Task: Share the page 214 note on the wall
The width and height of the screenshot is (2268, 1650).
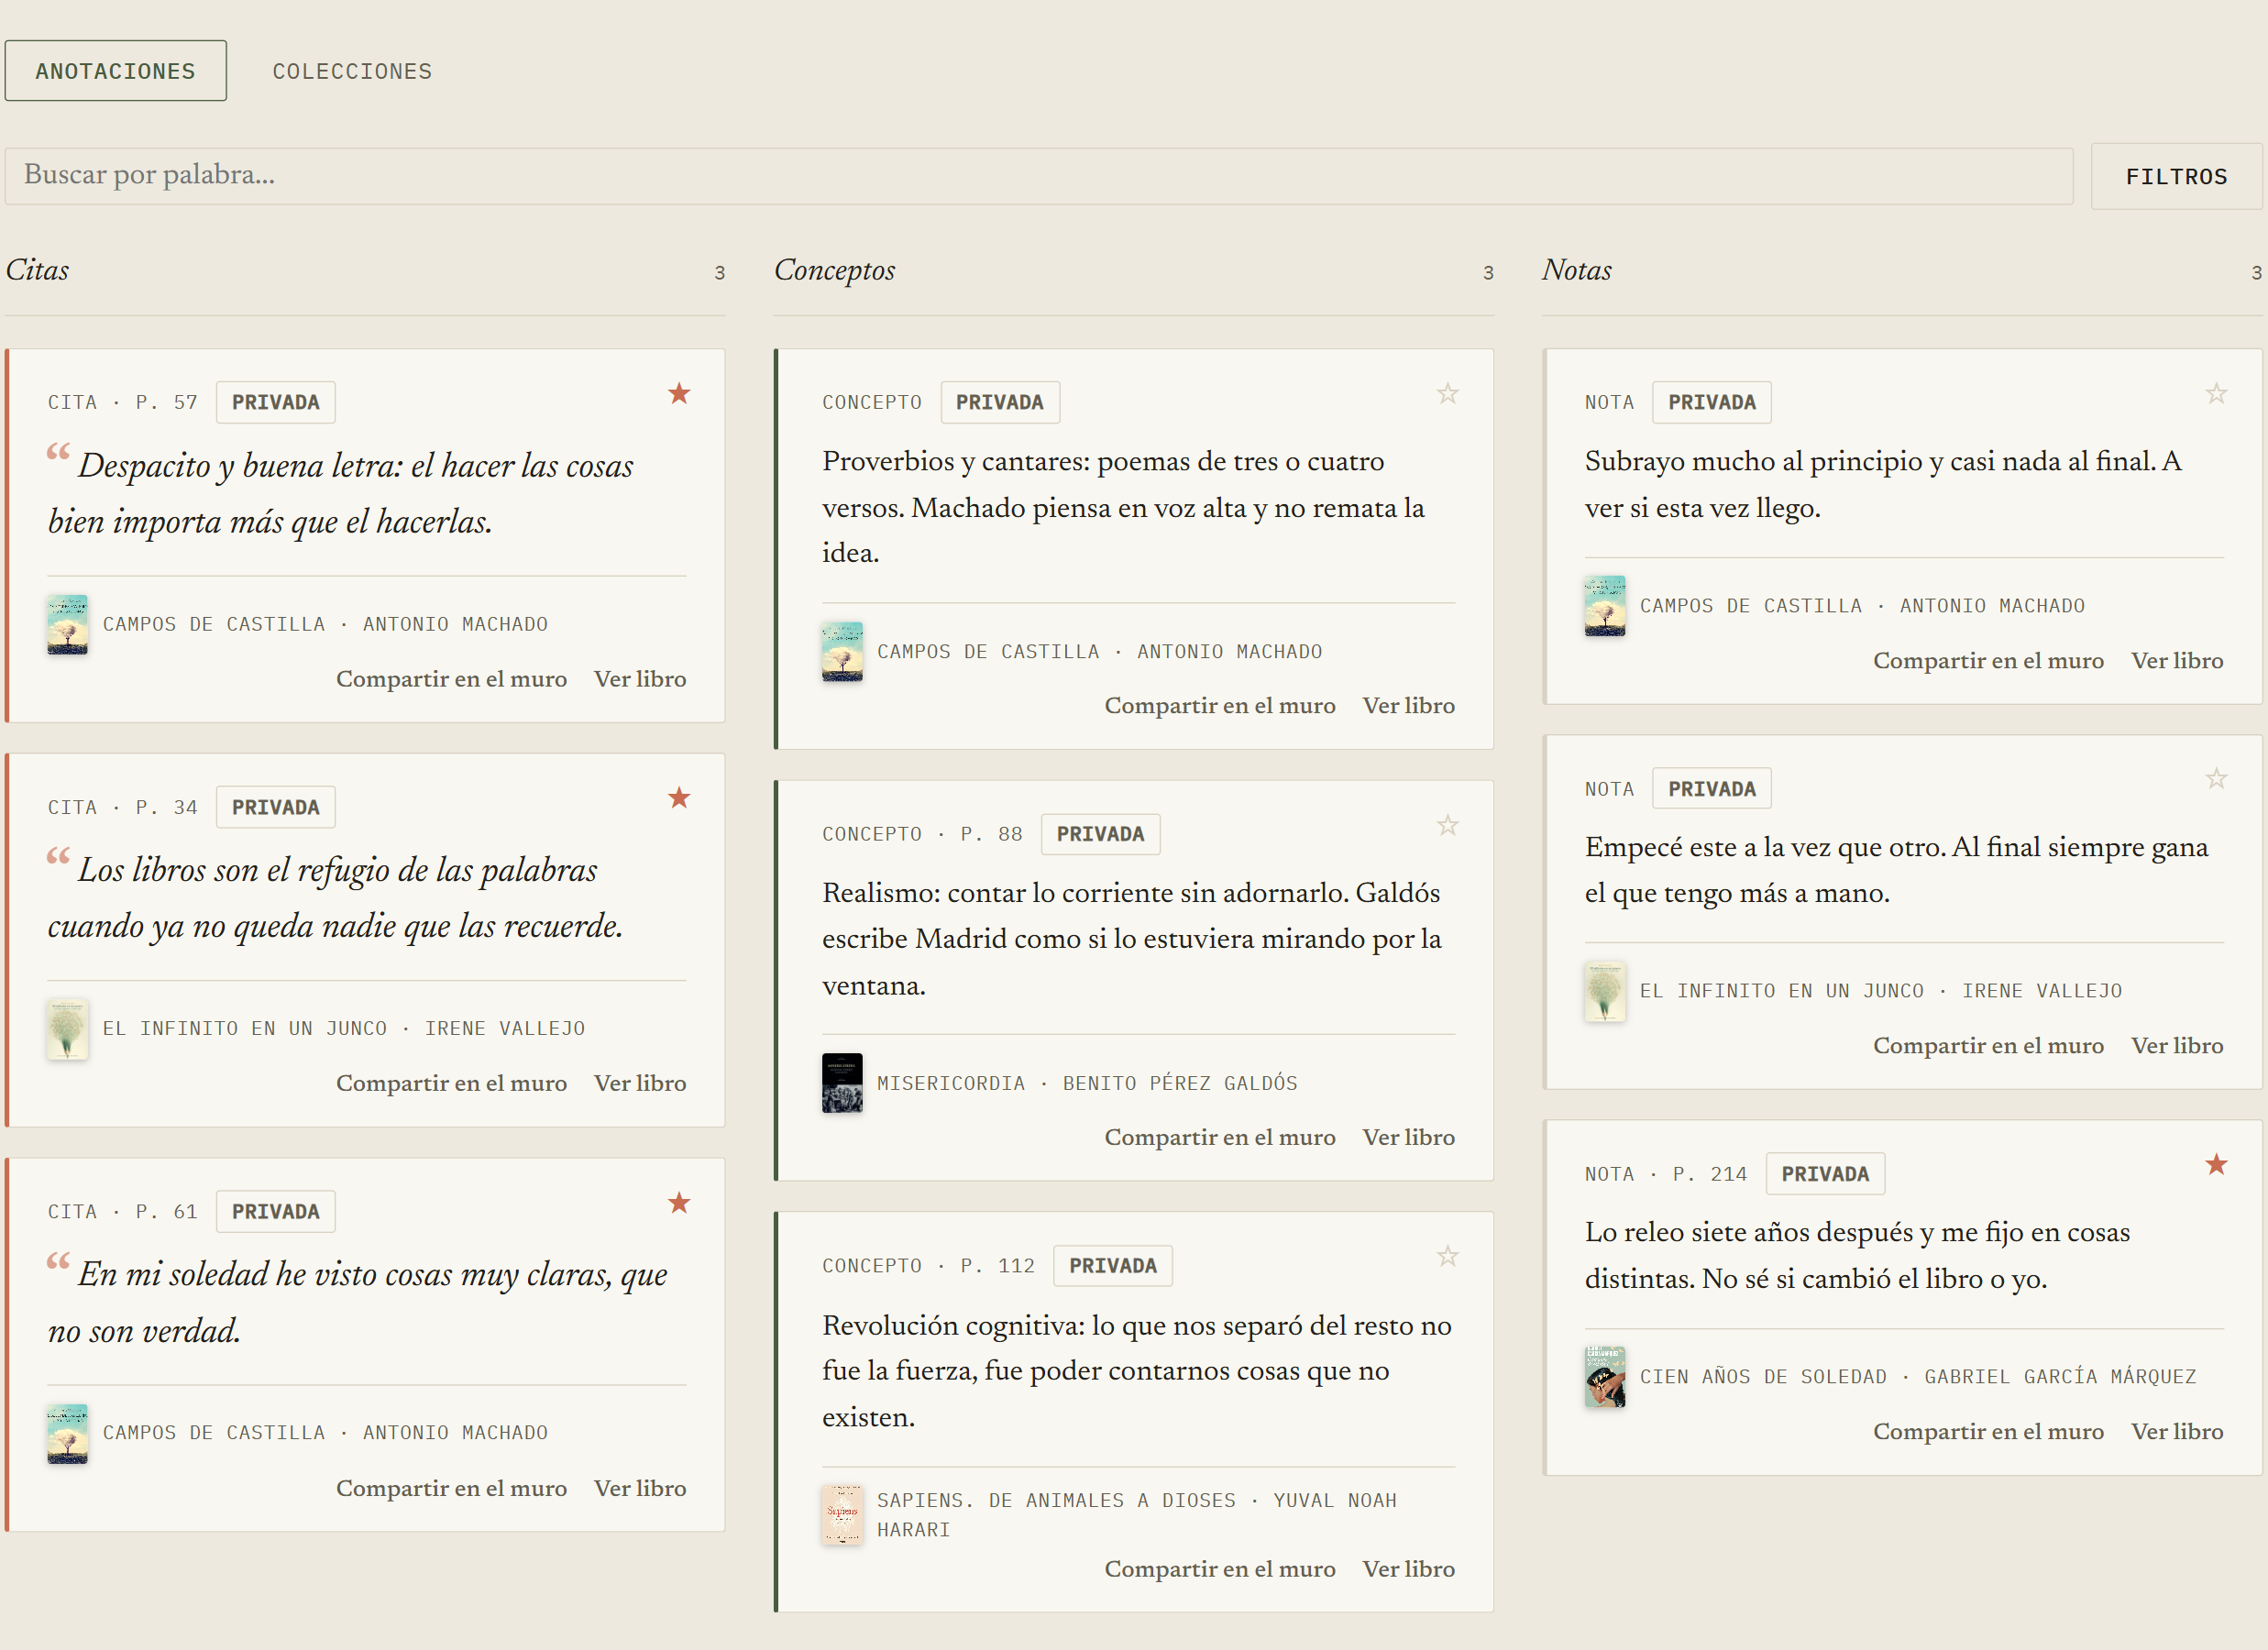Action: (1988, 1432)
